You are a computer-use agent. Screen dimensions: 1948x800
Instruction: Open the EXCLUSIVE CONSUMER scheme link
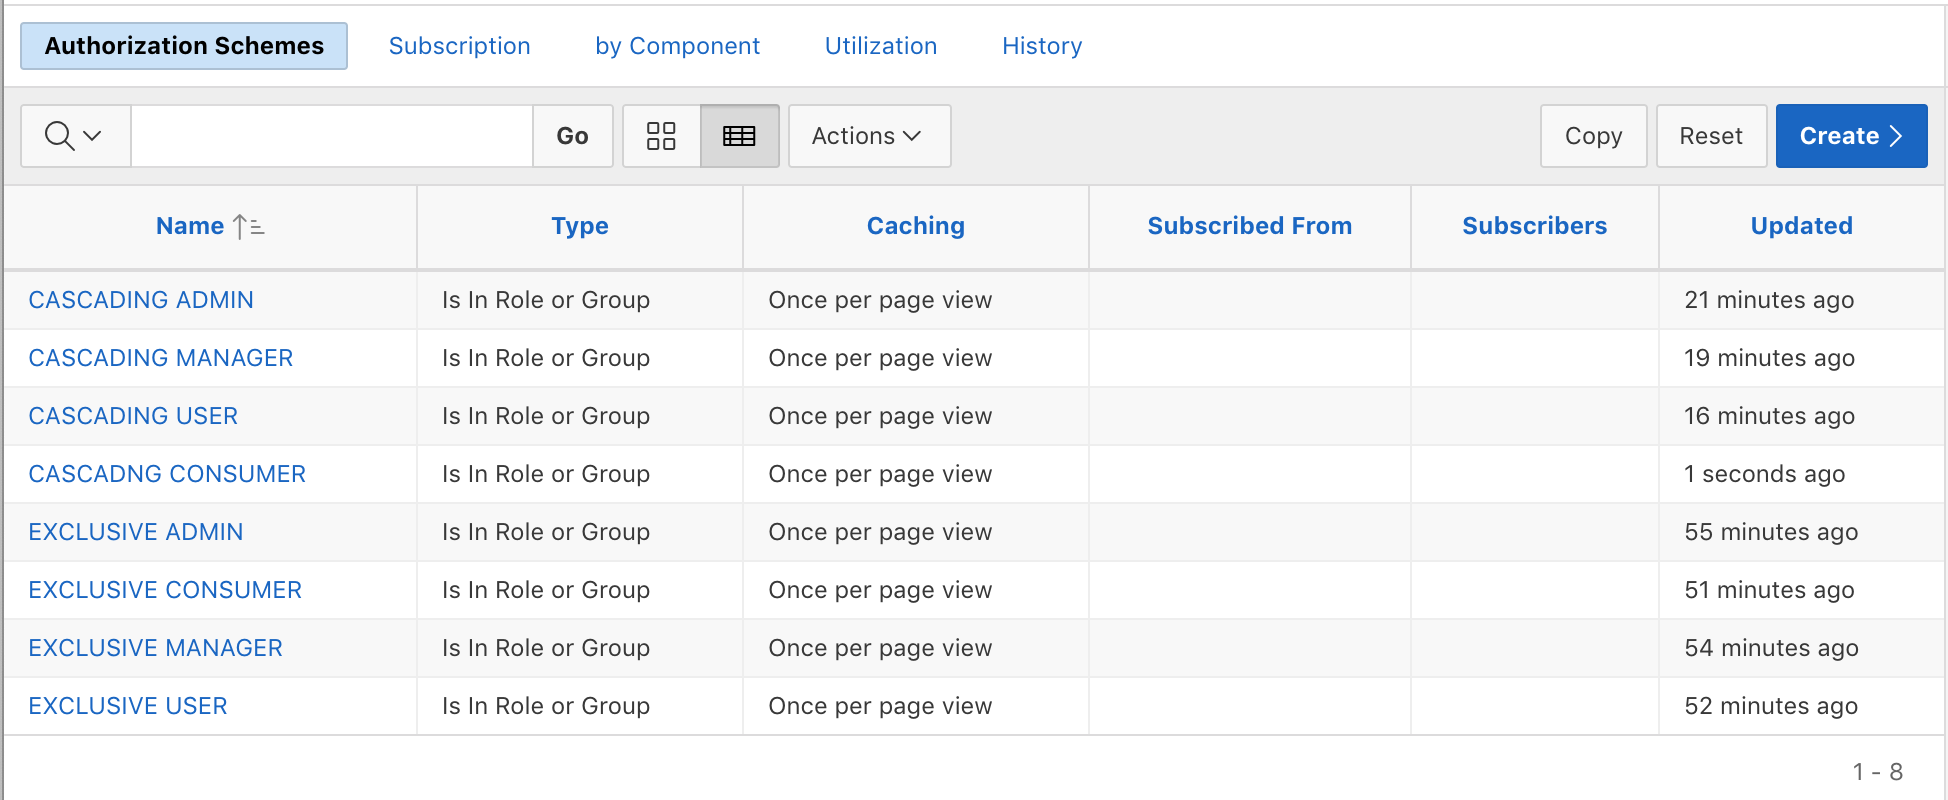(165, 590)
